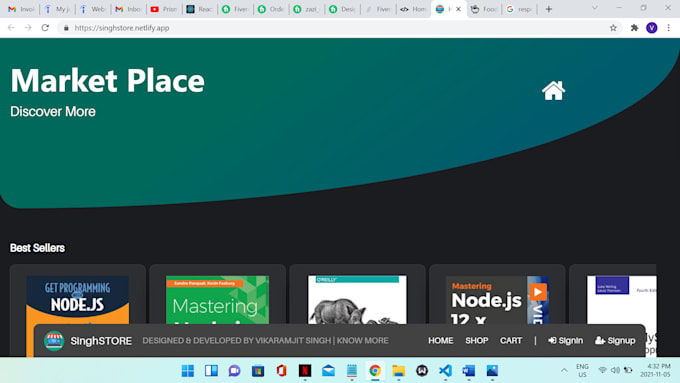Open the Wi-Fi network tray icon
680x383 pixels.
click(602, 370)
